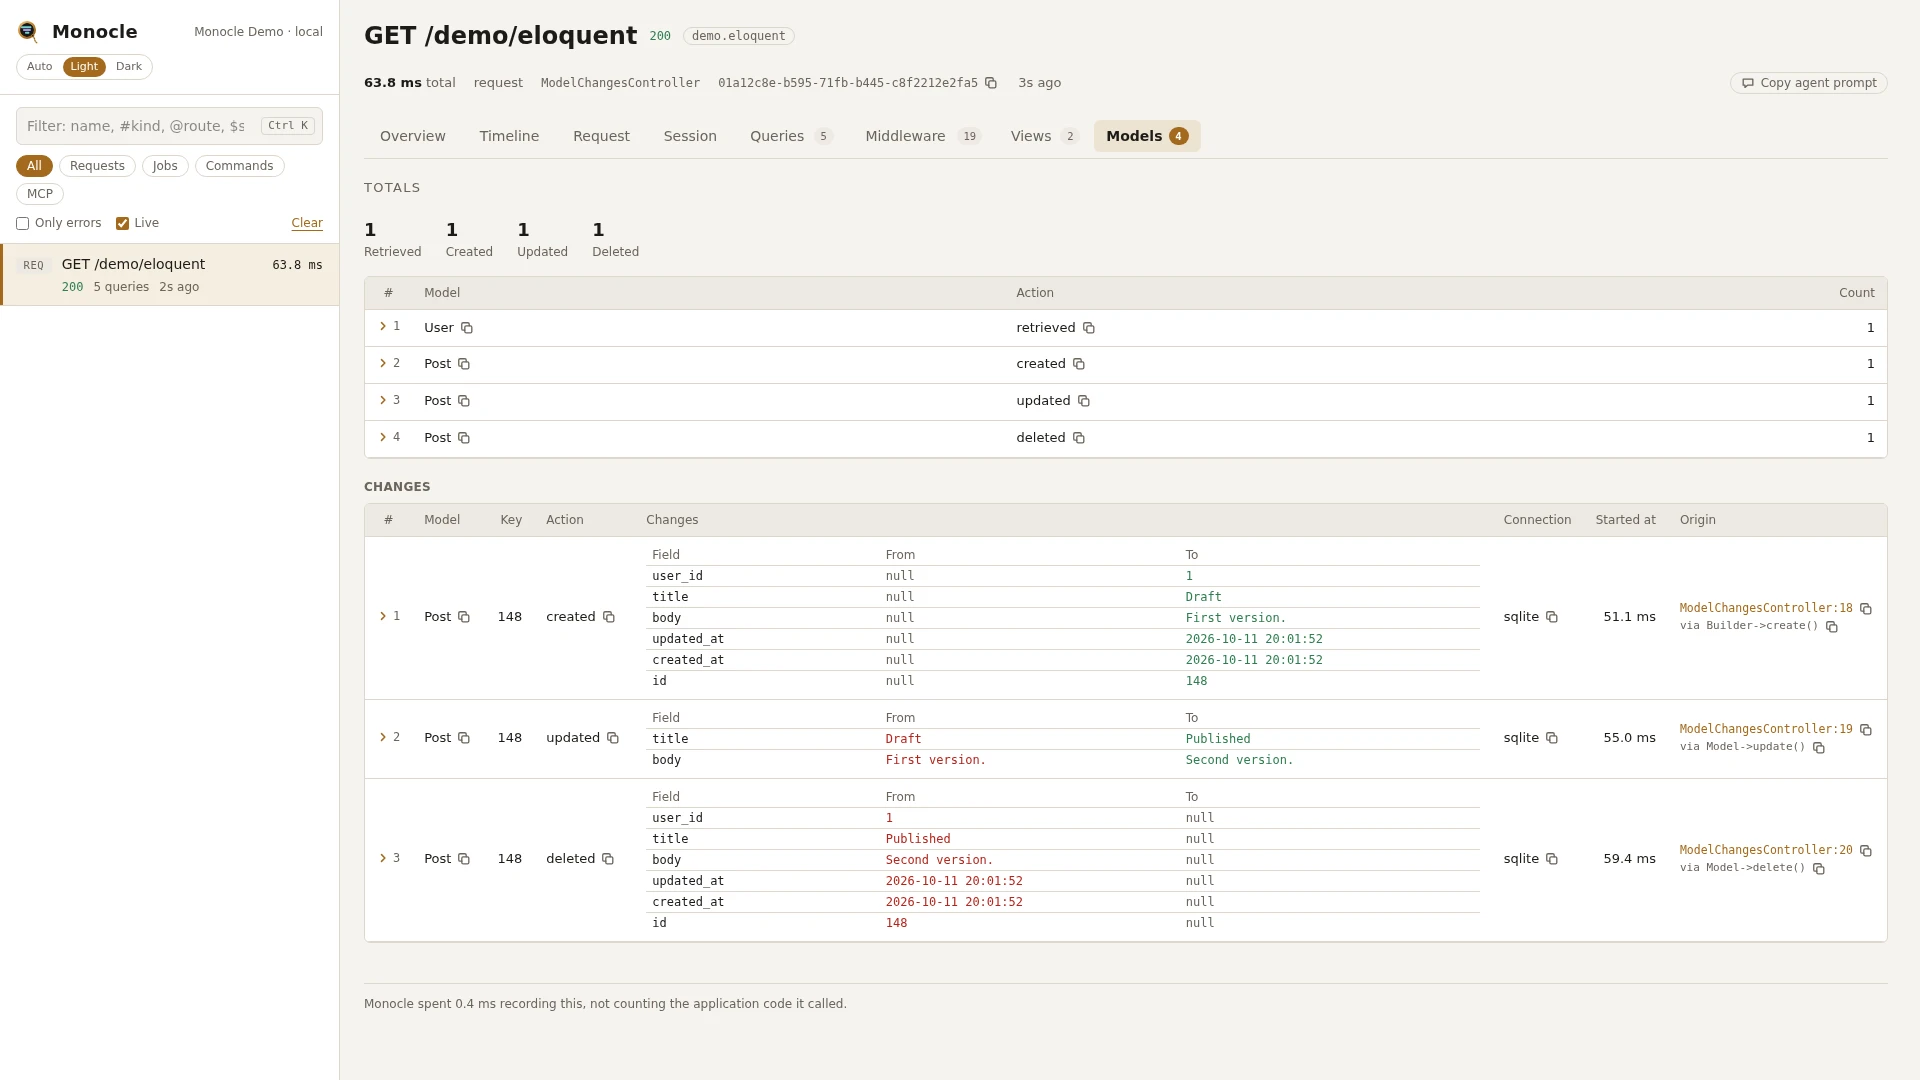Switch theme to Dark

click(129, 67)
